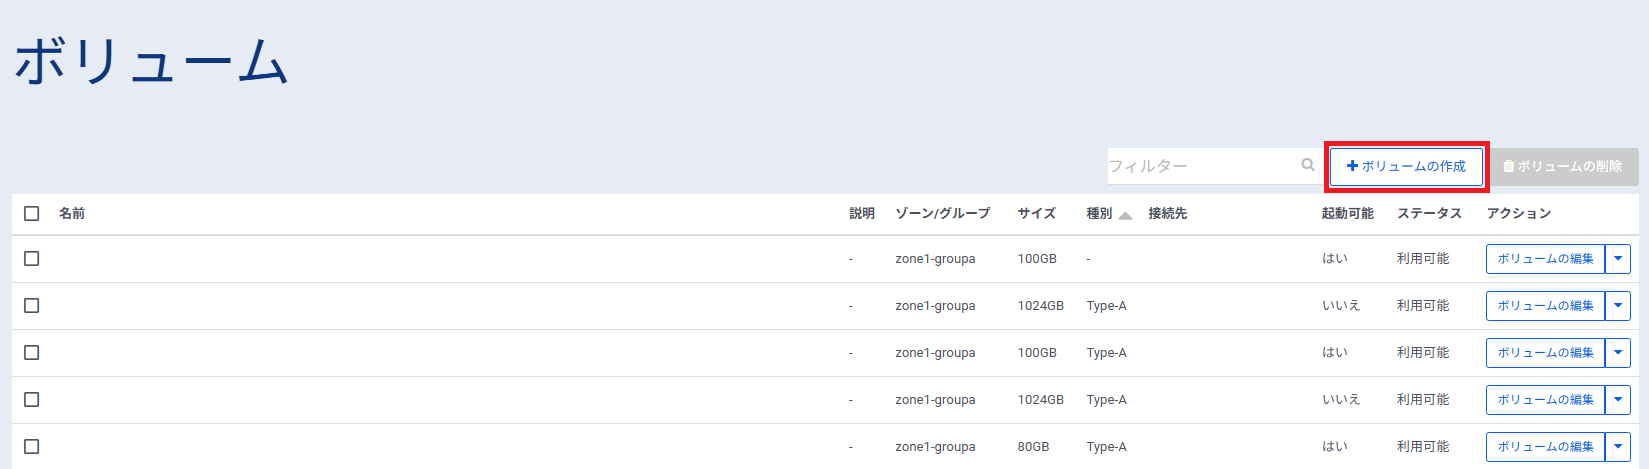Image resolution: width=1649 pixels, height=469 pixels.
Task: Click ボリュームの編集 for the 80GB volume
Action: (x=1544, y=446)
